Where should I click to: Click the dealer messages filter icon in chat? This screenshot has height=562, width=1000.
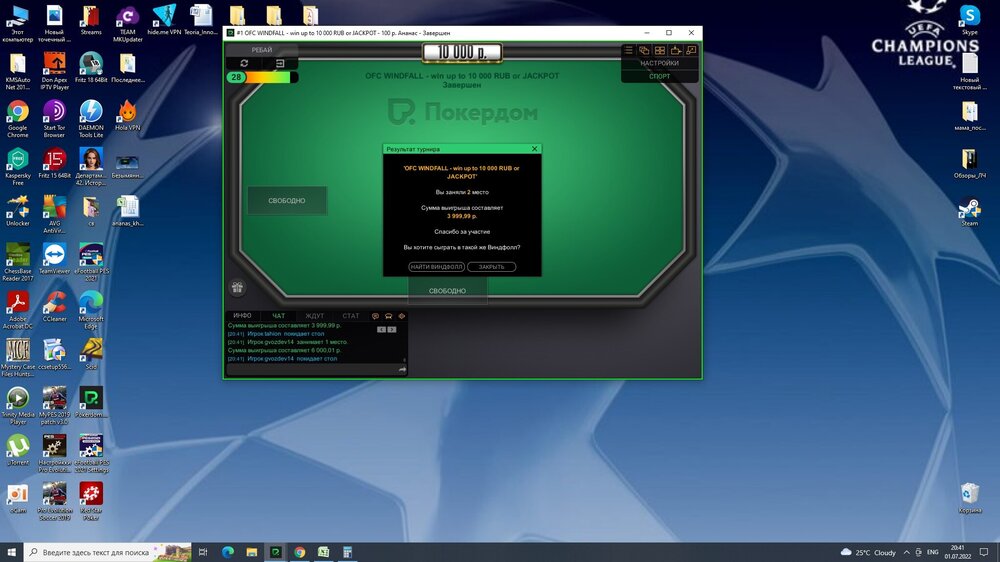pos(388,316)
